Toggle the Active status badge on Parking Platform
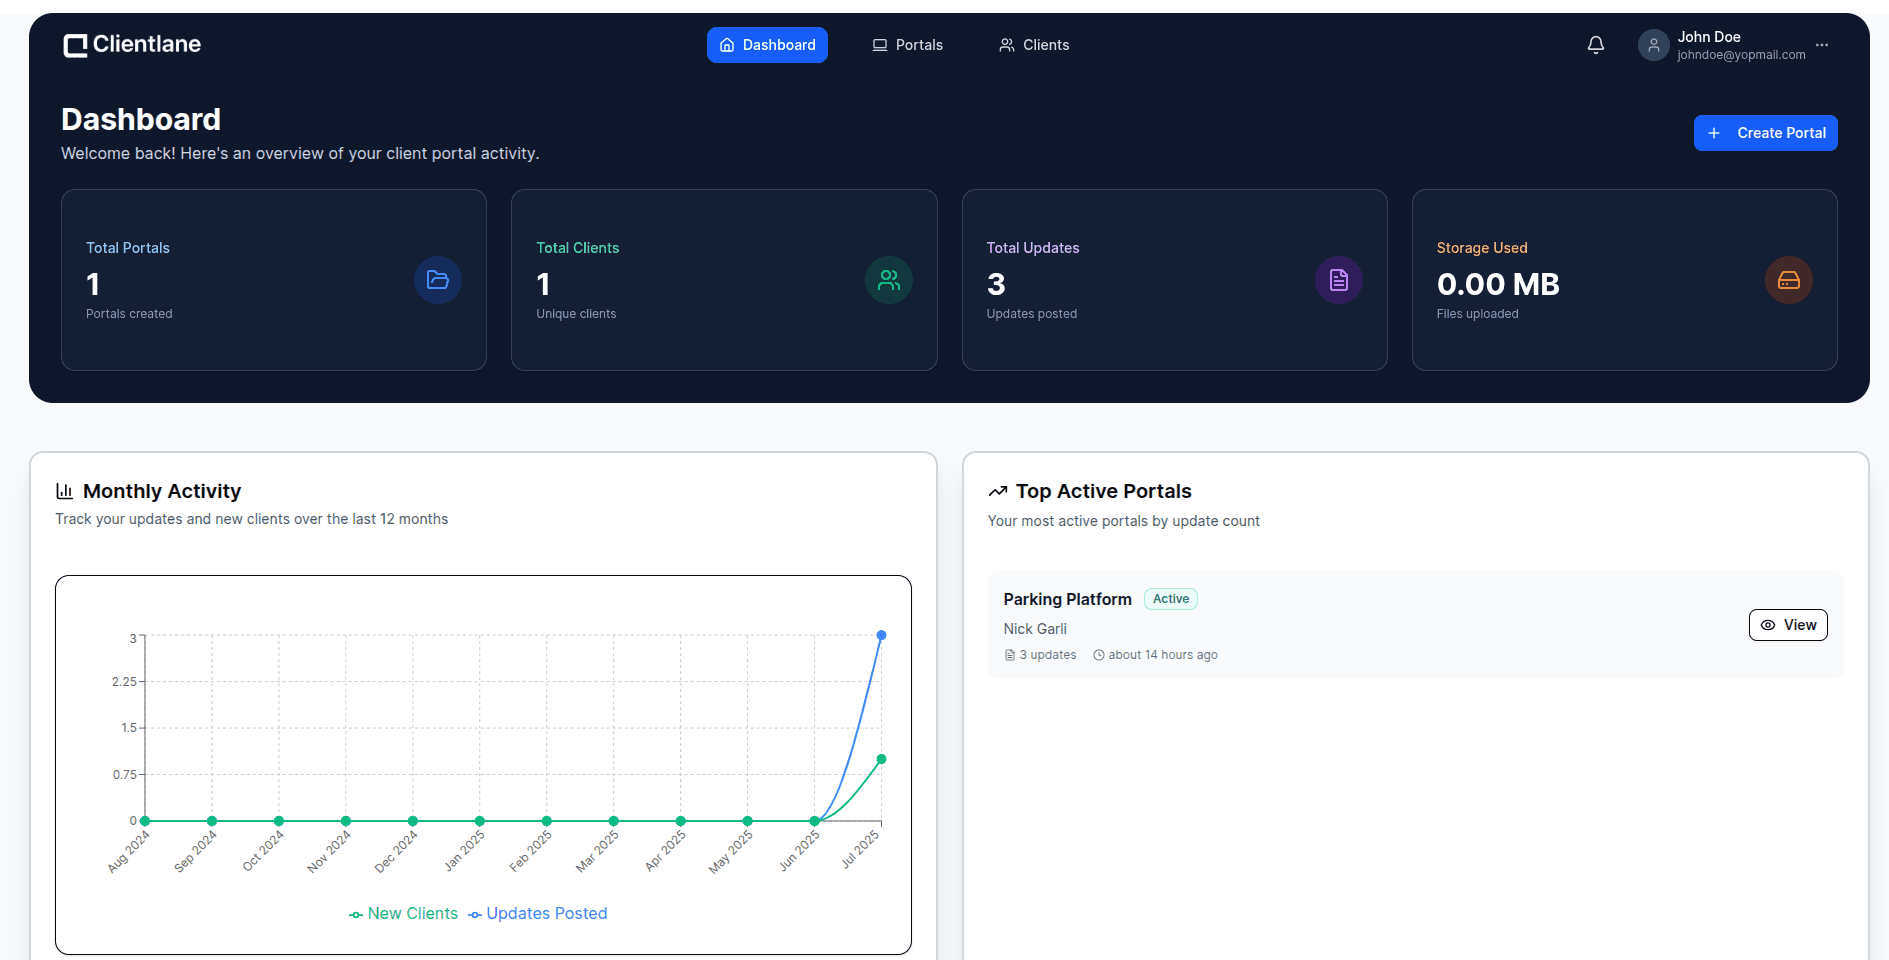Screen dimensions: 1889x960 point(1170,598)
